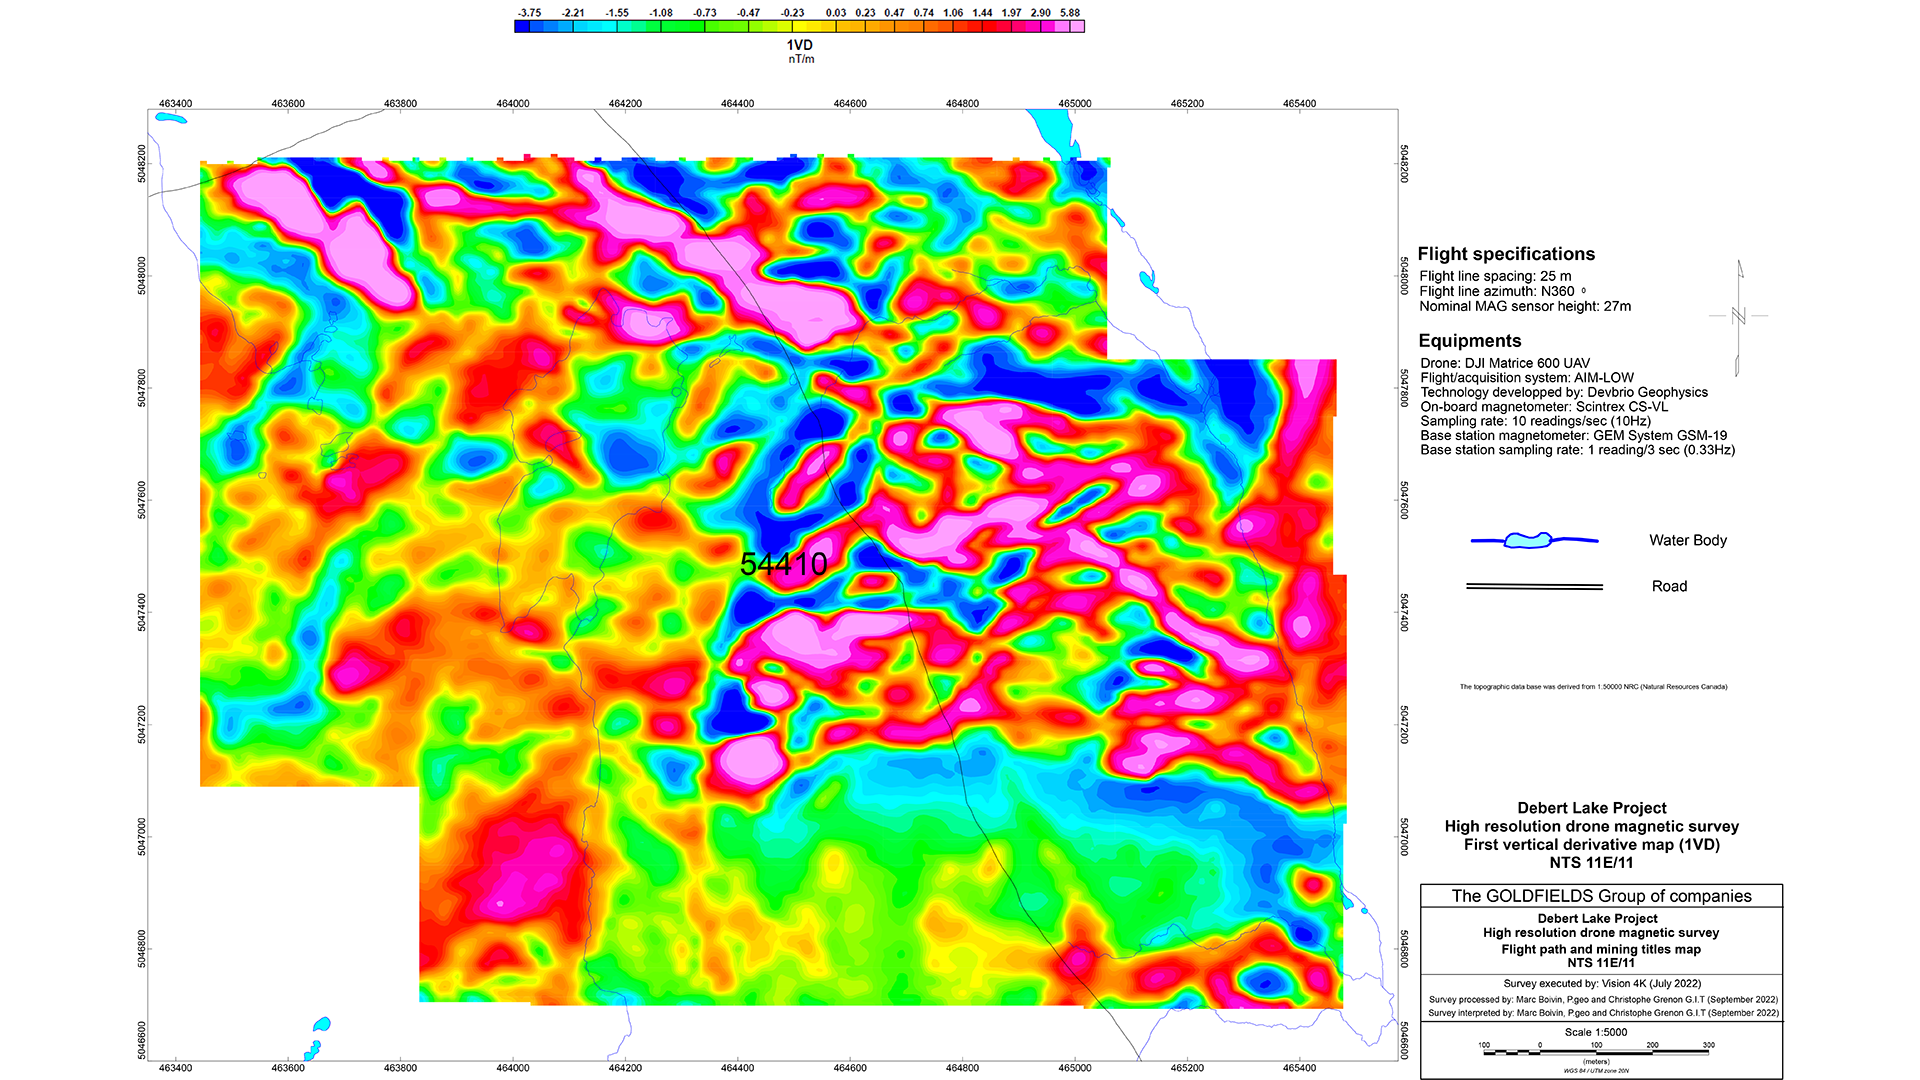Click the Water Body legend text
The image size is (1920, 1080).
tap(1687, 540)
